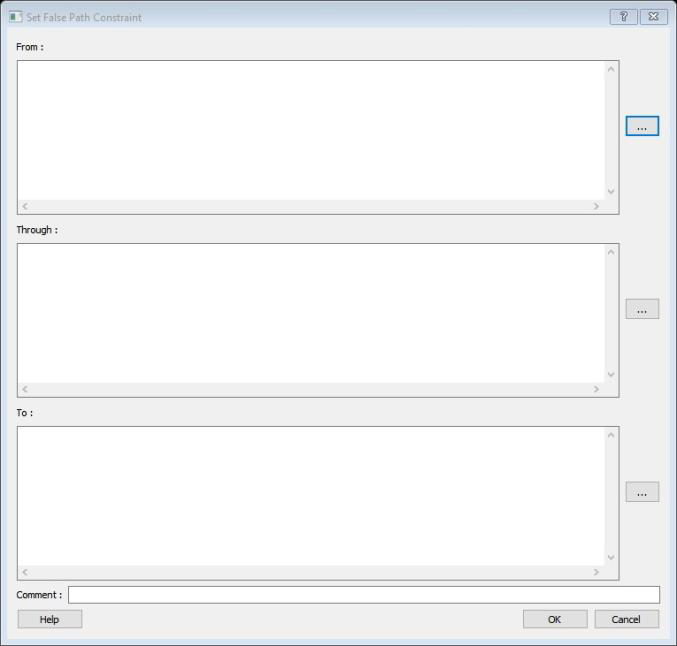Click the down arrow of To vertical scrollbar

[611, 557]
